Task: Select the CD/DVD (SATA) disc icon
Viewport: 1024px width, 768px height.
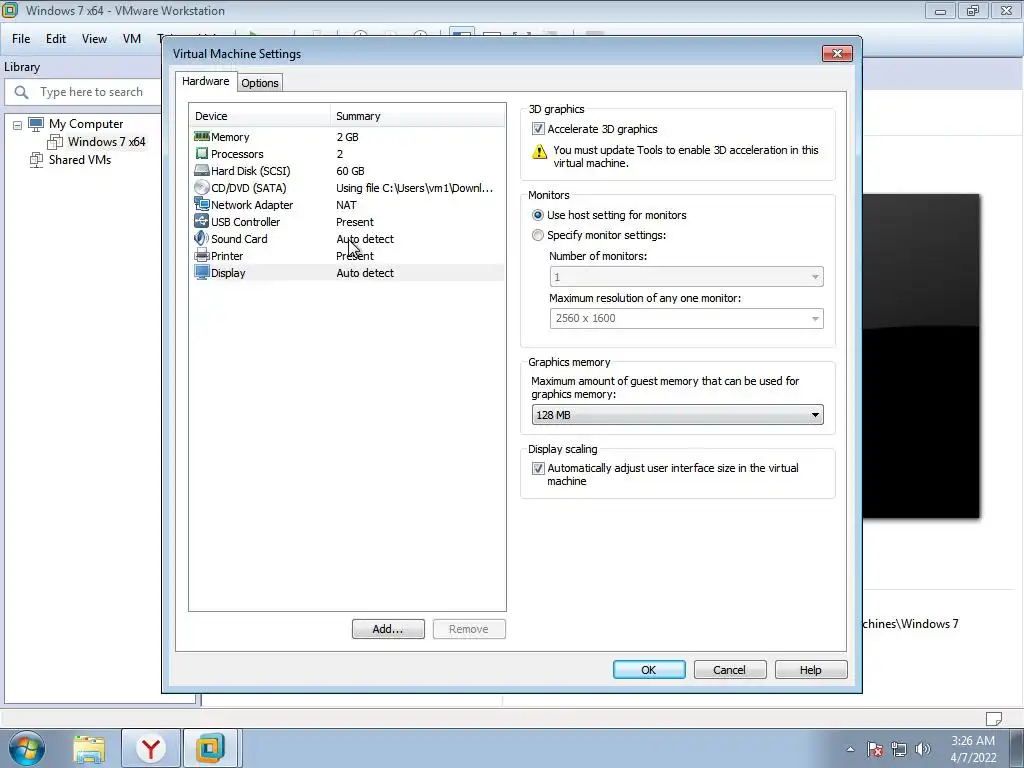Action: (x=202, y=187)
